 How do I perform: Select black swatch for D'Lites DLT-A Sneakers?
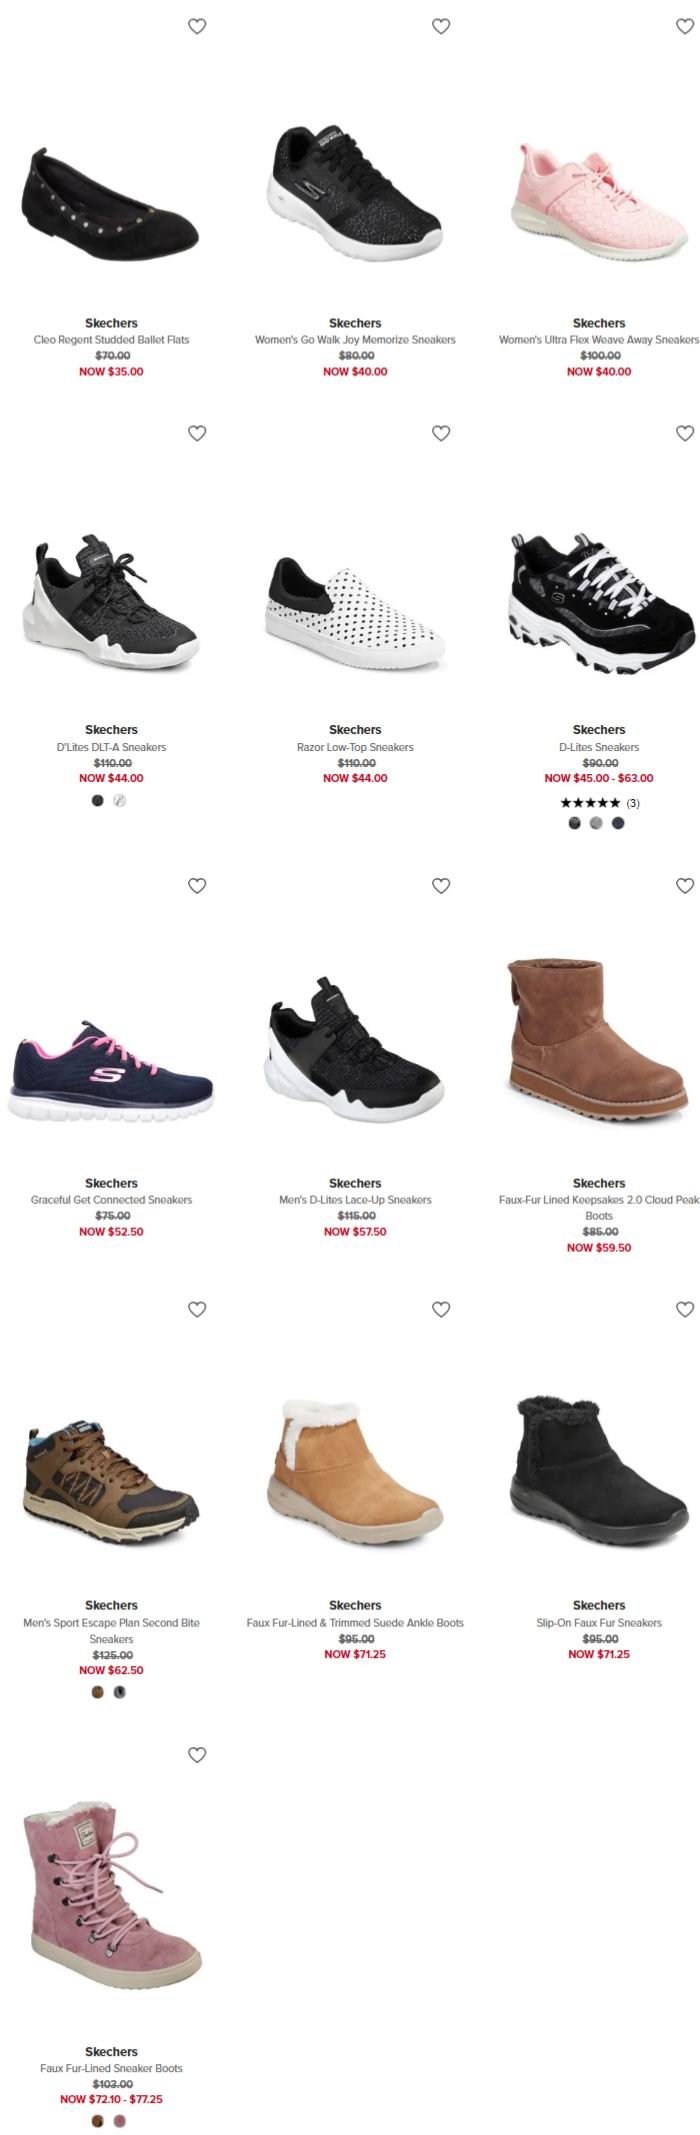pyautogui.click(x=98, y=801)
